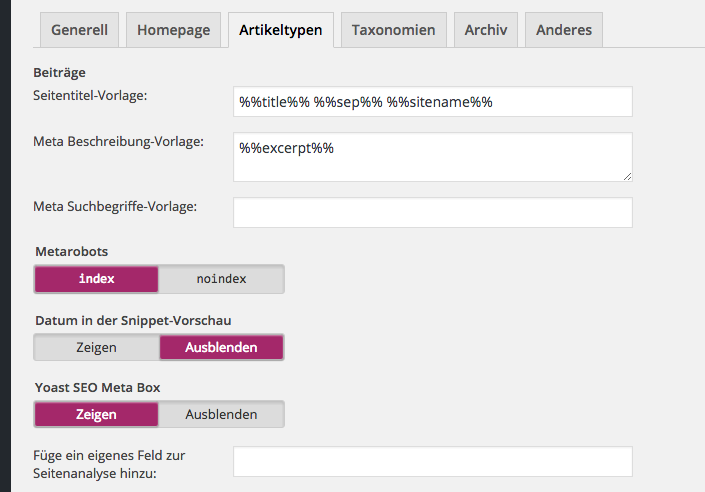The height and width of the screenshot is (492, 705).
Task: Click the custom Seitenanalyse field input
Action: pyautogui.click(x=432, y=461)
